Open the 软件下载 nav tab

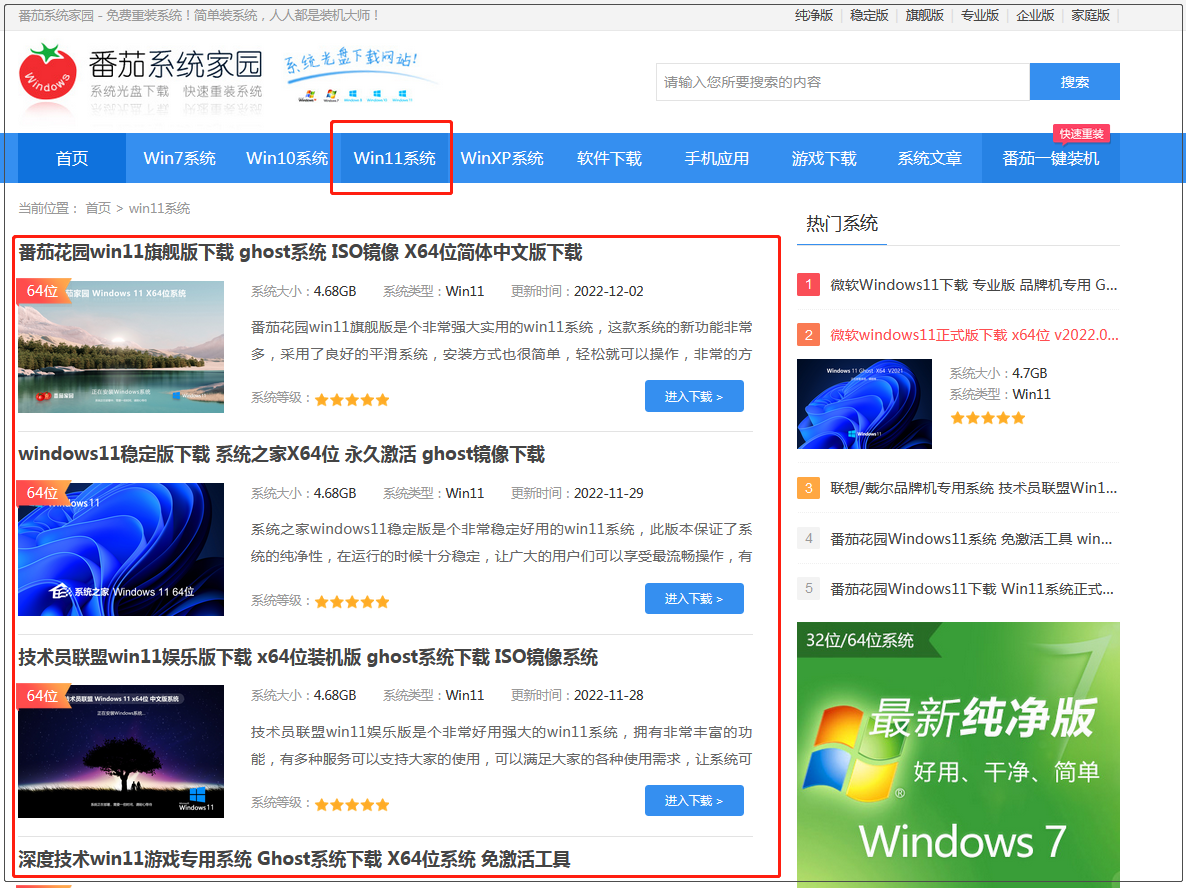(609, 158)
